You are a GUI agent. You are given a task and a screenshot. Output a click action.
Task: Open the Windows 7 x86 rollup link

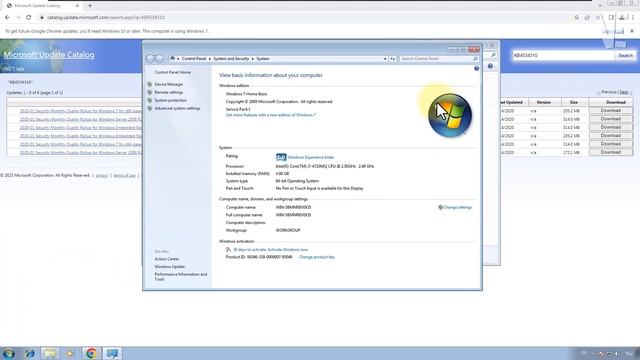tap(80, 111)
